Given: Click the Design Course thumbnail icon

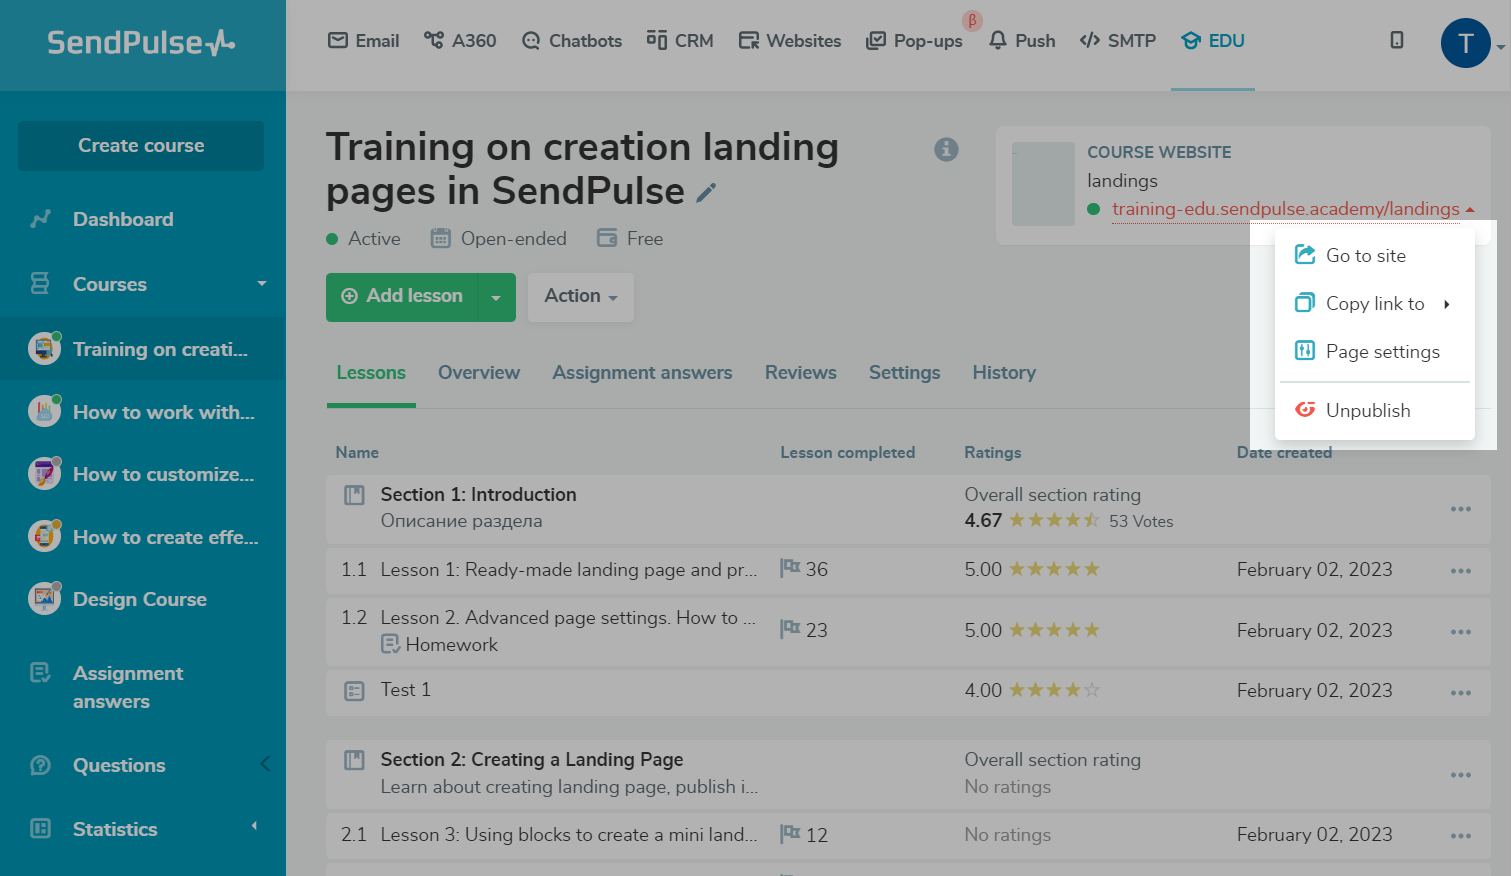Looking at the screenshot, I should [44, 598].
